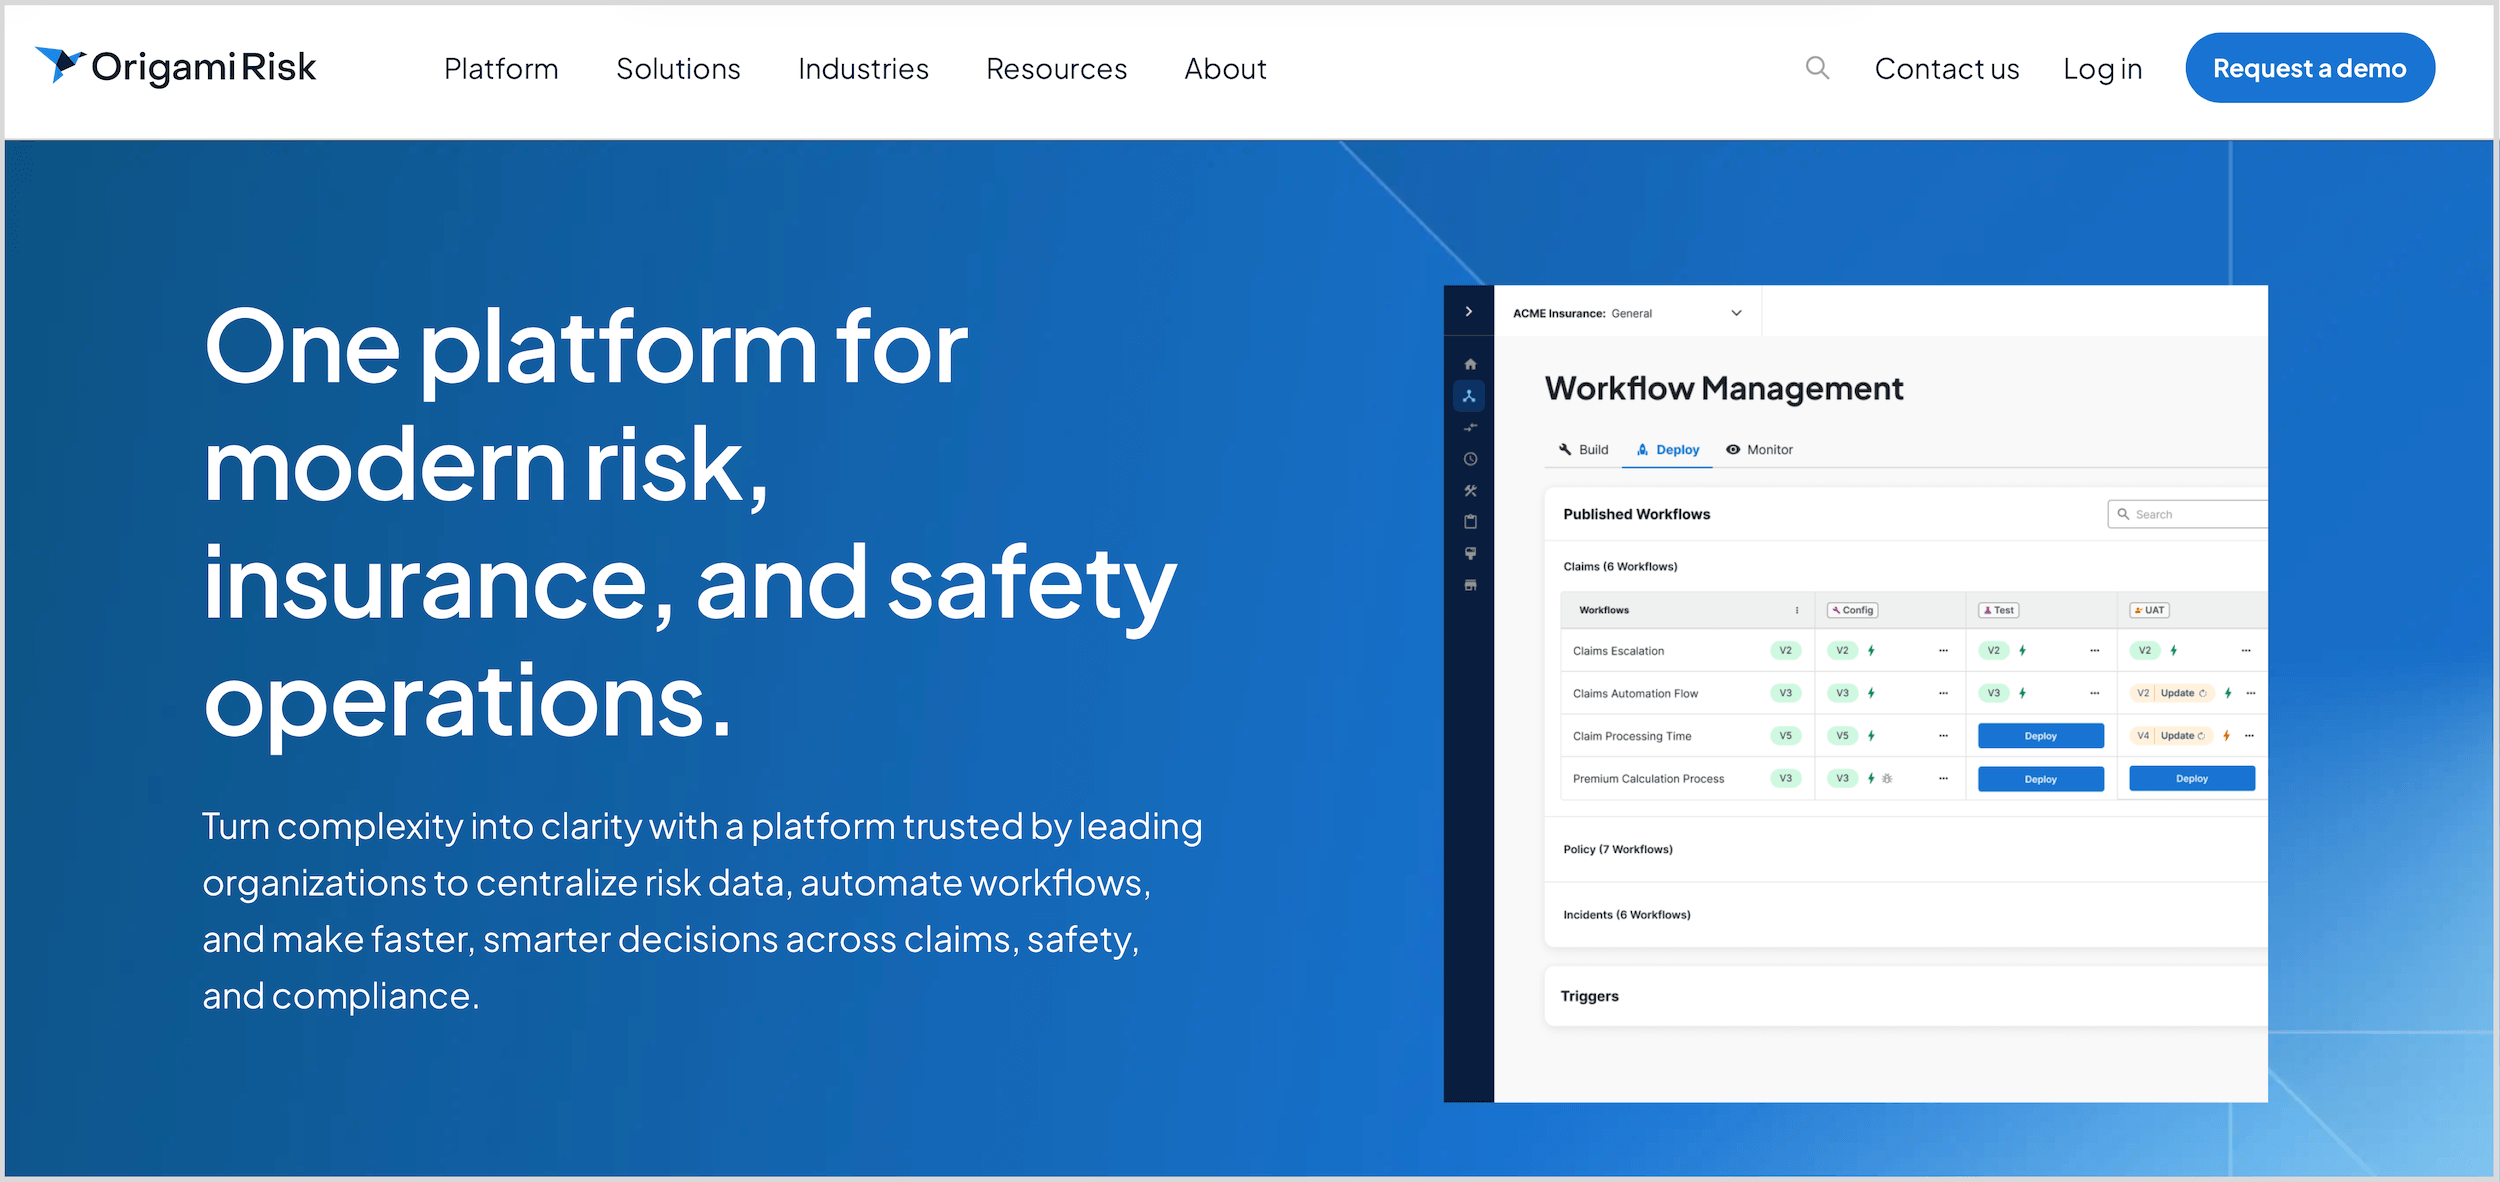Open Claims Escalation UAT more options
This screenshot has width=2500, height=1182.
[x=2245, y=651]
